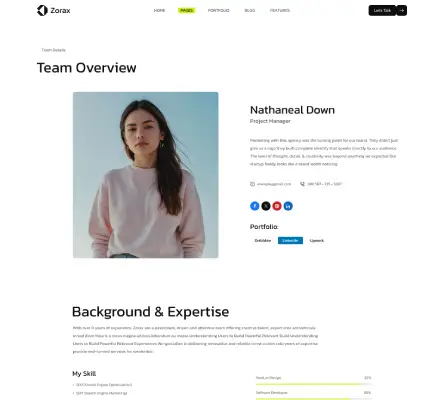Screen dimensions: 444x400
Task: Click the Zorax logo icon
Action: pos(42,10)
